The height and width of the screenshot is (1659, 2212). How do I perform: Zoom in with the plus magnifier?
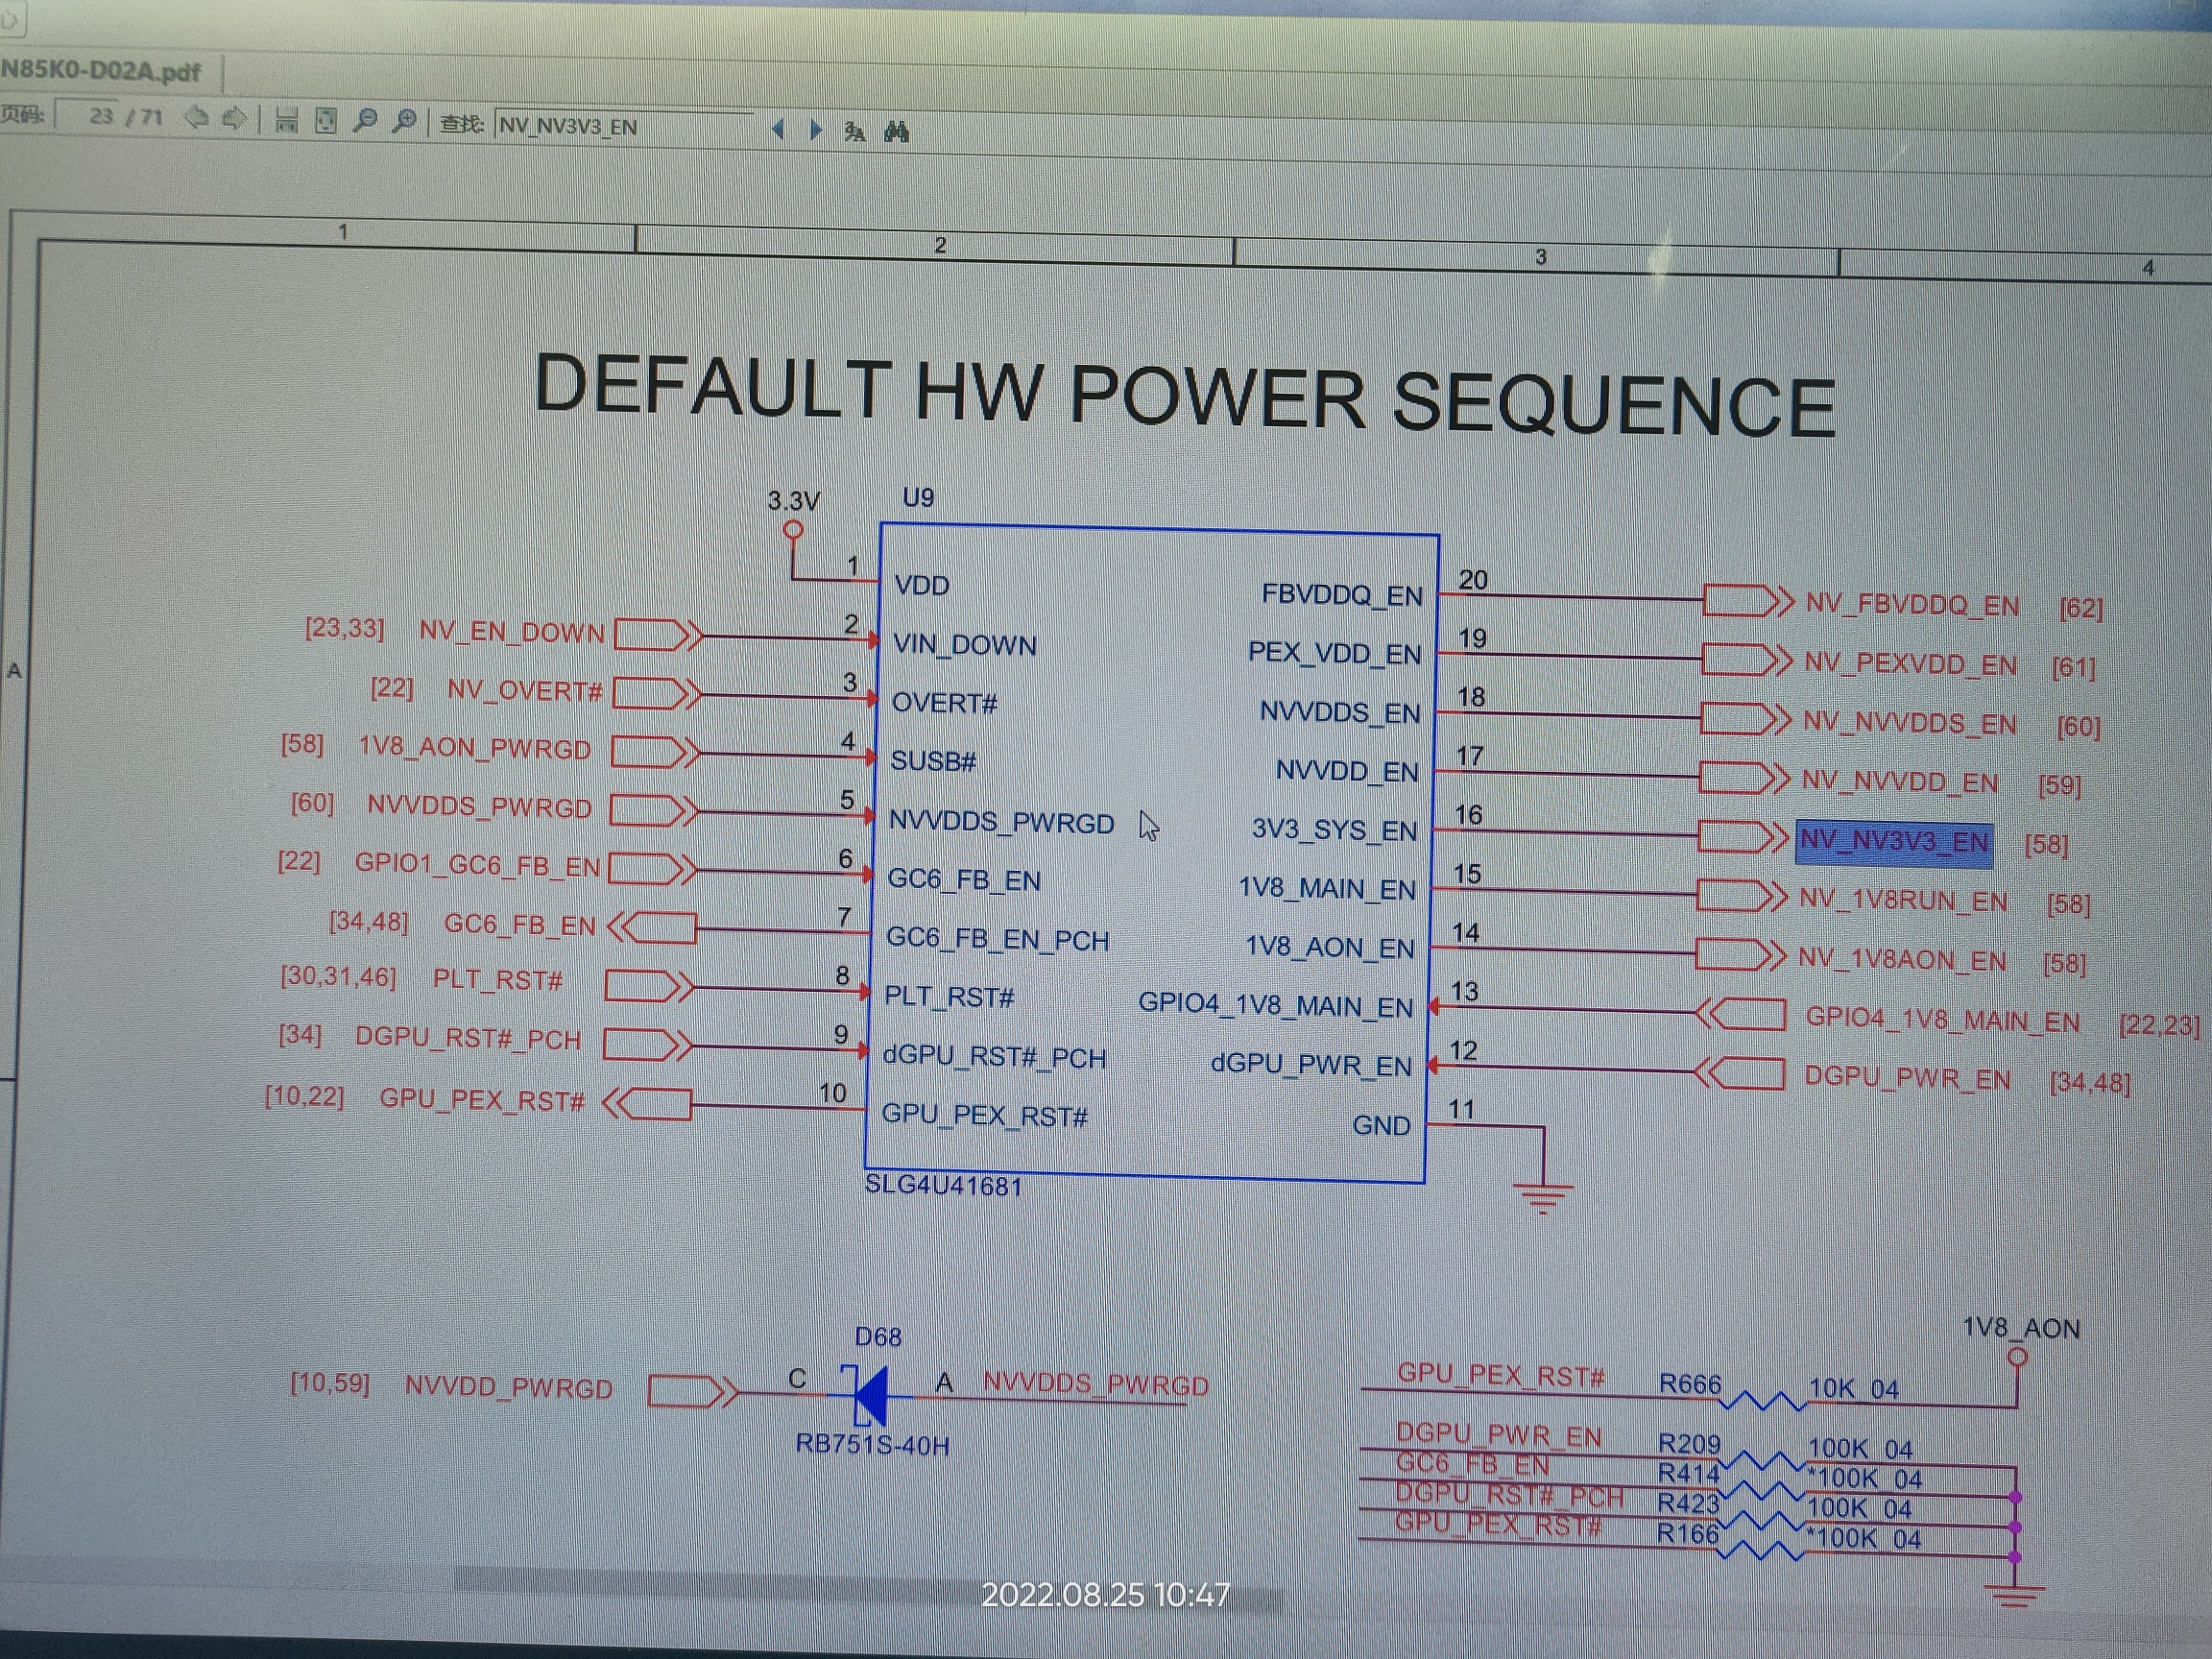405,122
